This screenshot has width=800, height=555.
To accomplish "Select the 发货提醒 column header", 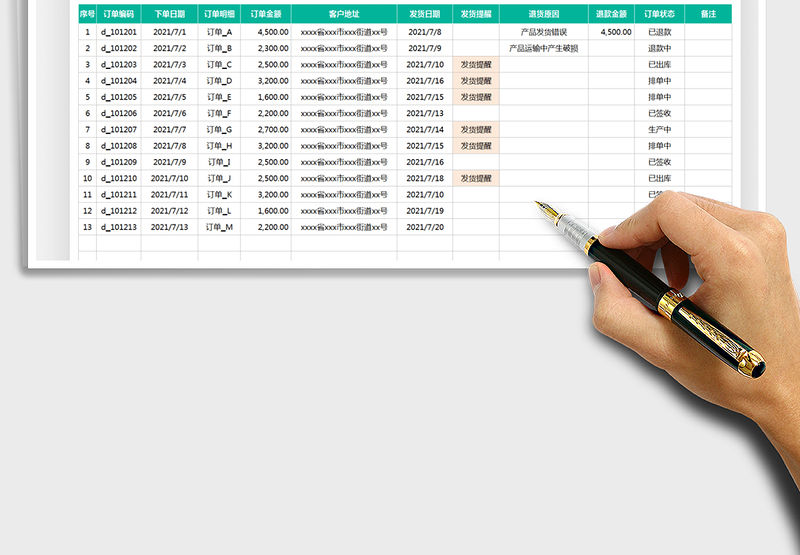I will tap(476, 15).
